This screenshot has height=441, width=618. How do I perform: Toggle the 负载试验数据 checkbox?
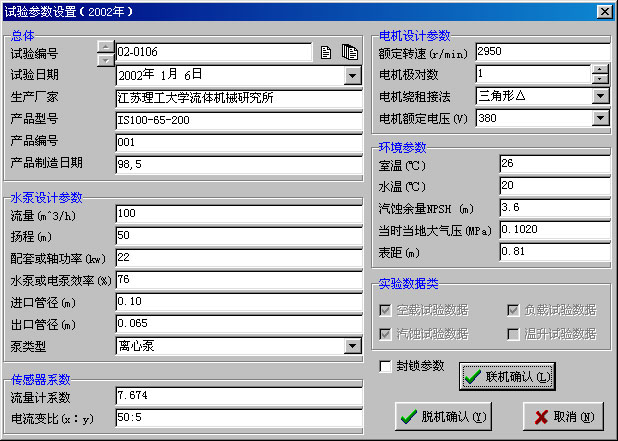pos(513,310)
